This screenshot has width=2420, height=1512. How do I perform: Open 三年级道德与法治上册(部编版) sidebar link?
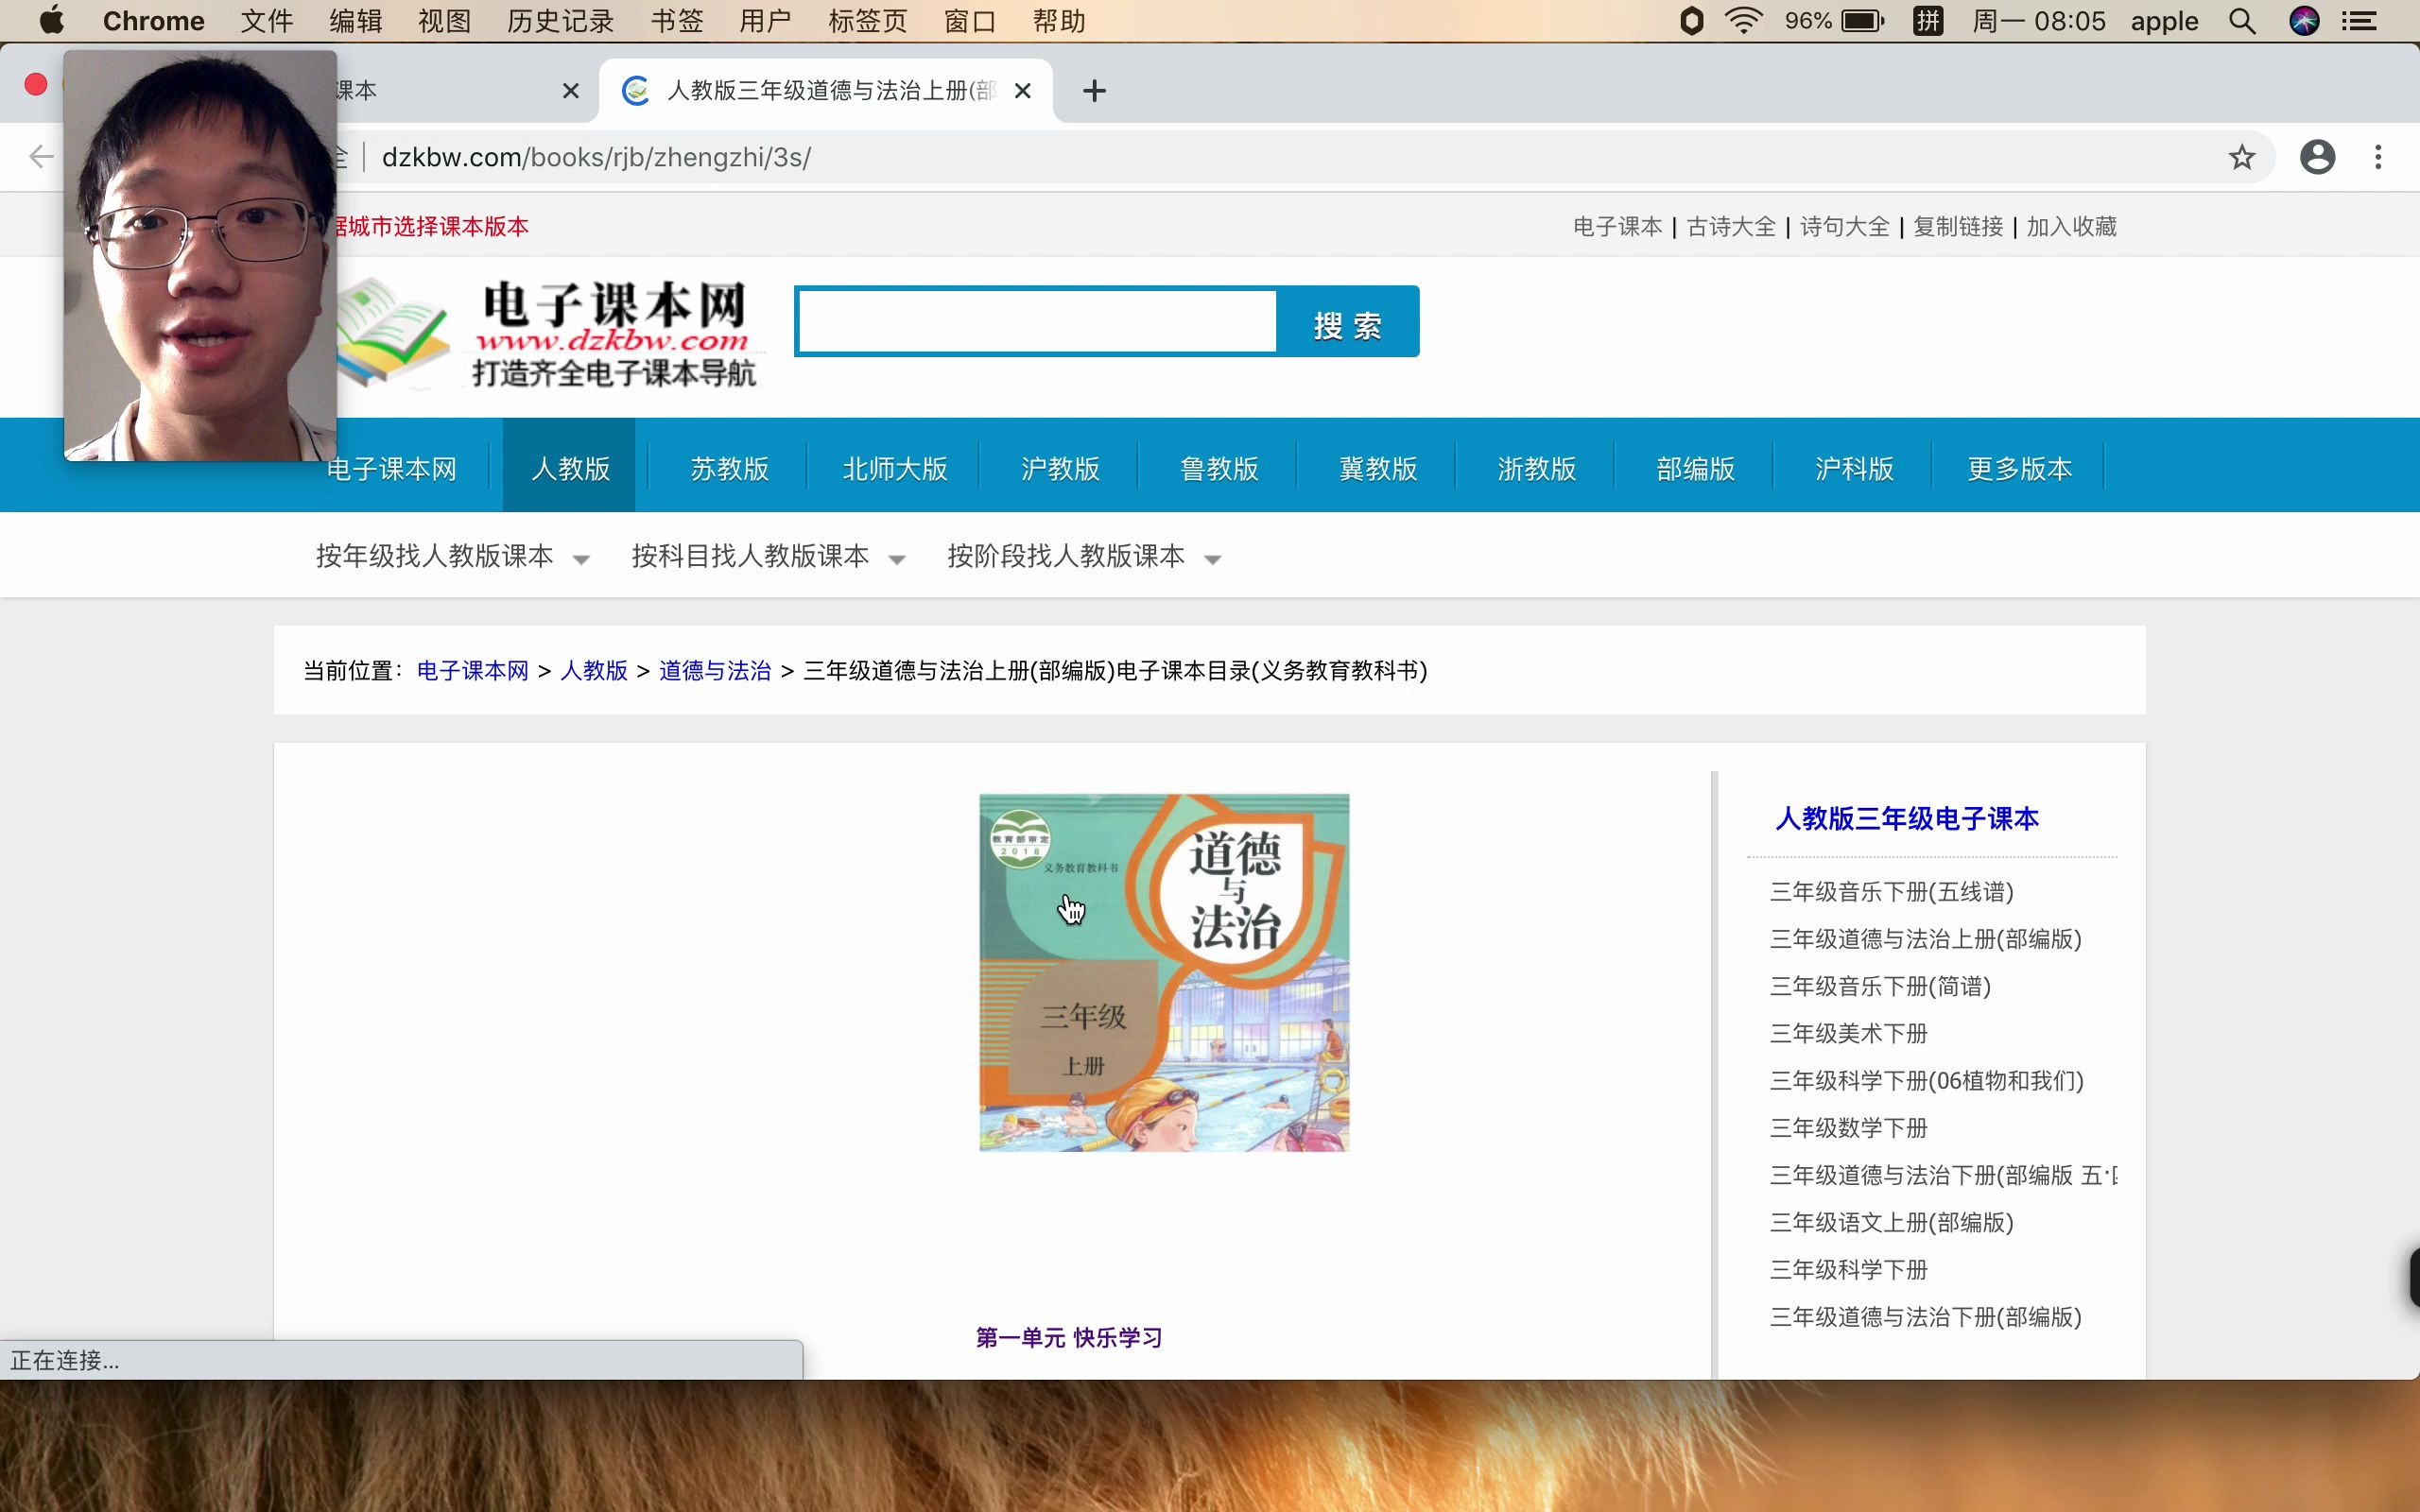click(x=1925, y=939)
